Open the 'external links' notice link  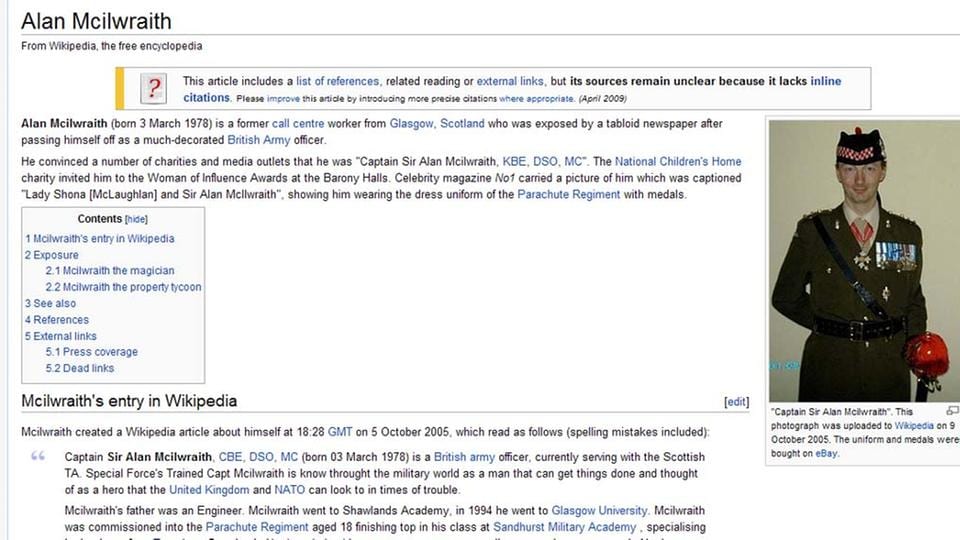click(x=510, y=81)
